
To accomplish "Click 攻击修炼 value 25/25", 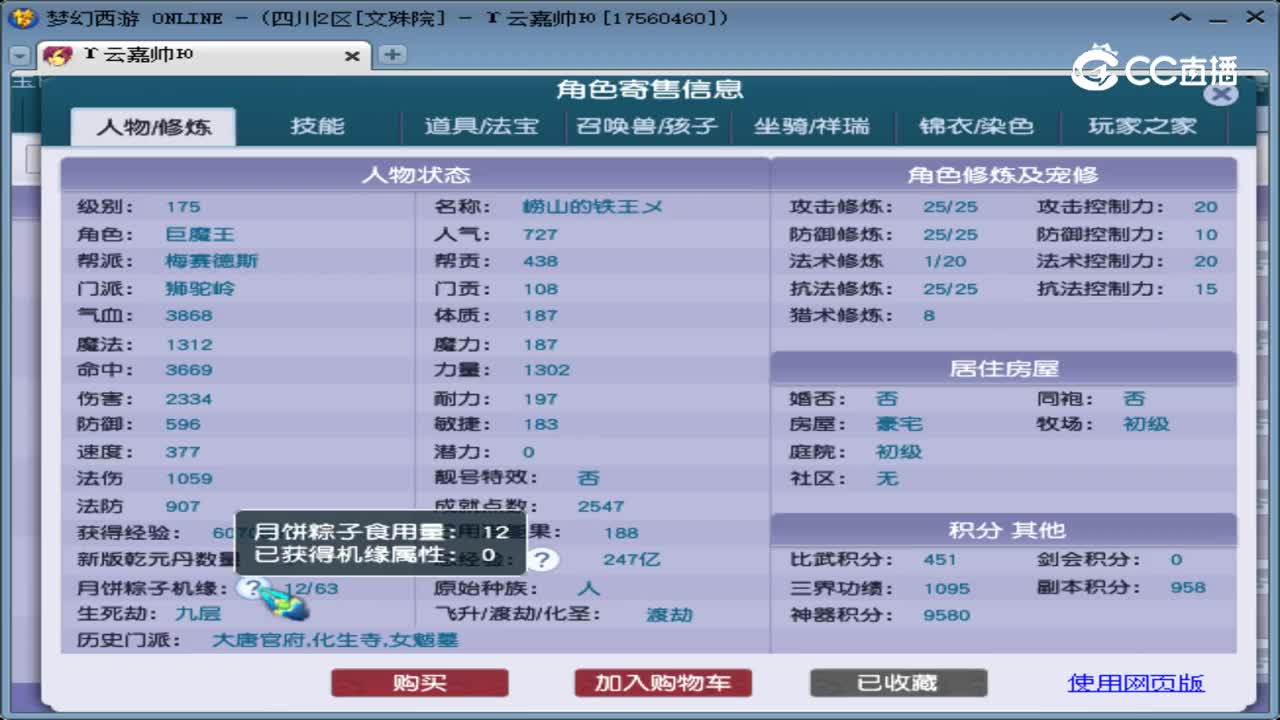I will 950,207.
